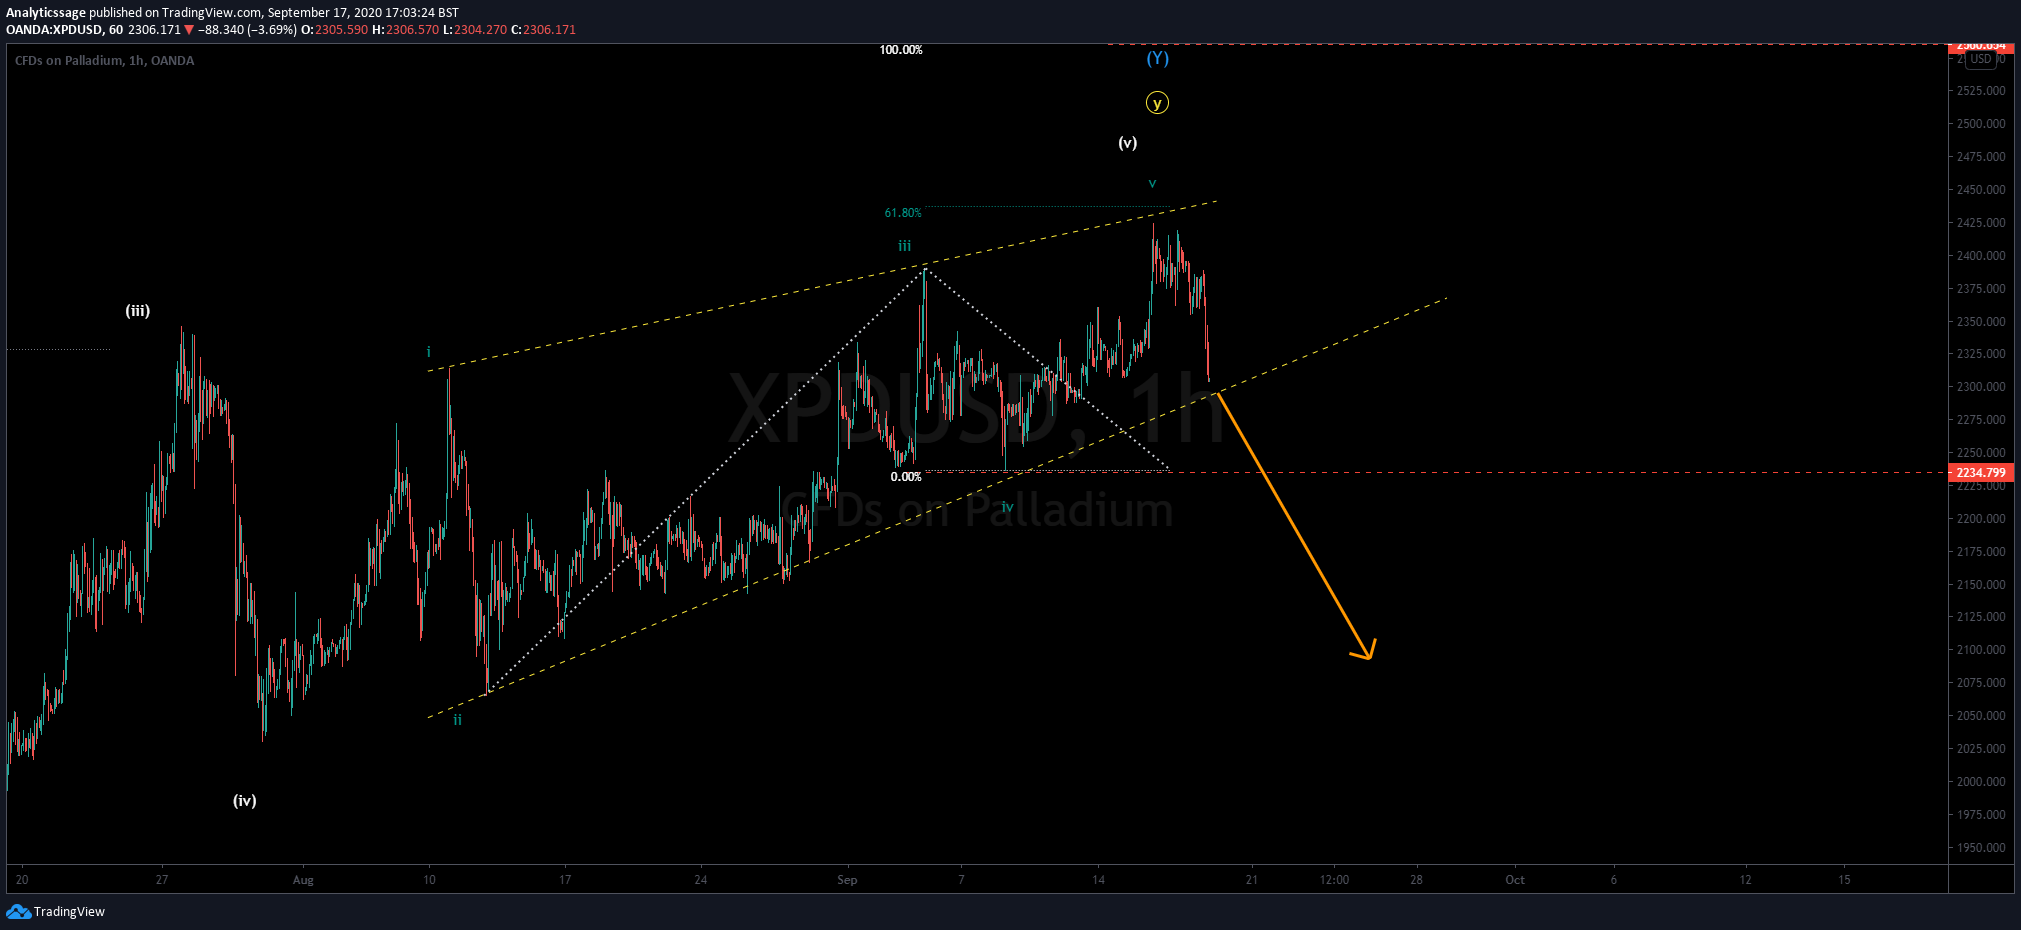
Task: Select the low value L:2304.270
Action: tap(475, 29)
